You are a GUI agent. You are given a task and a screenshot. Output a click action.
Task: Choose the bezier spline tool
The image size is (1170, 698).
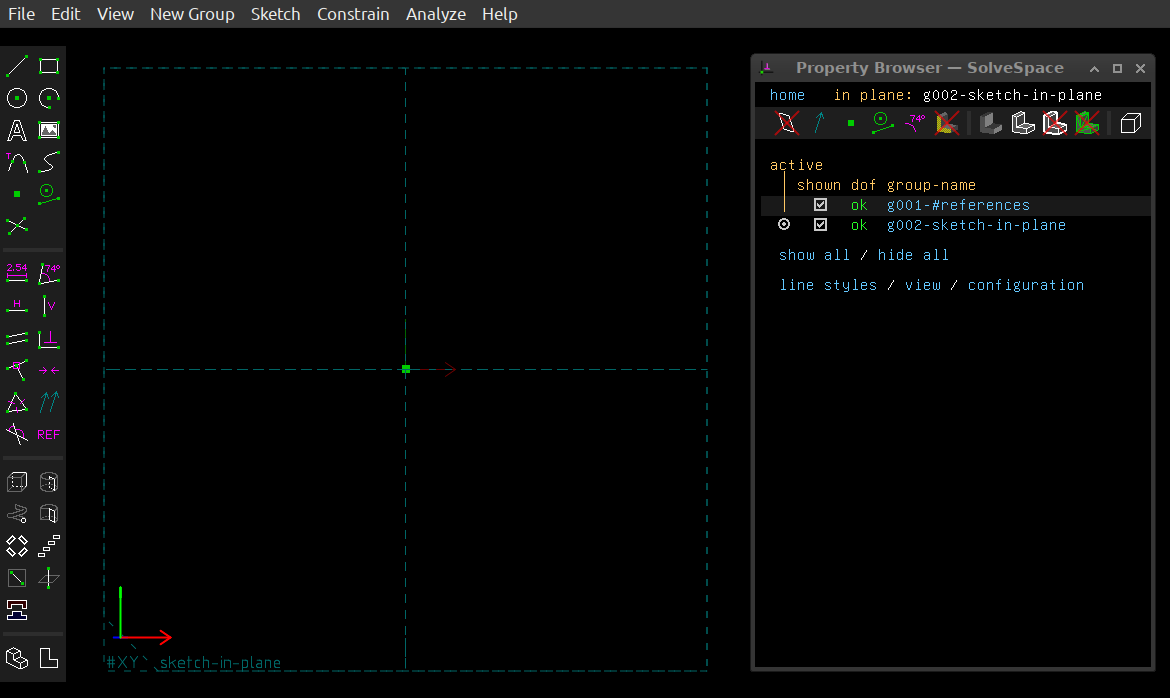(49, 162)
